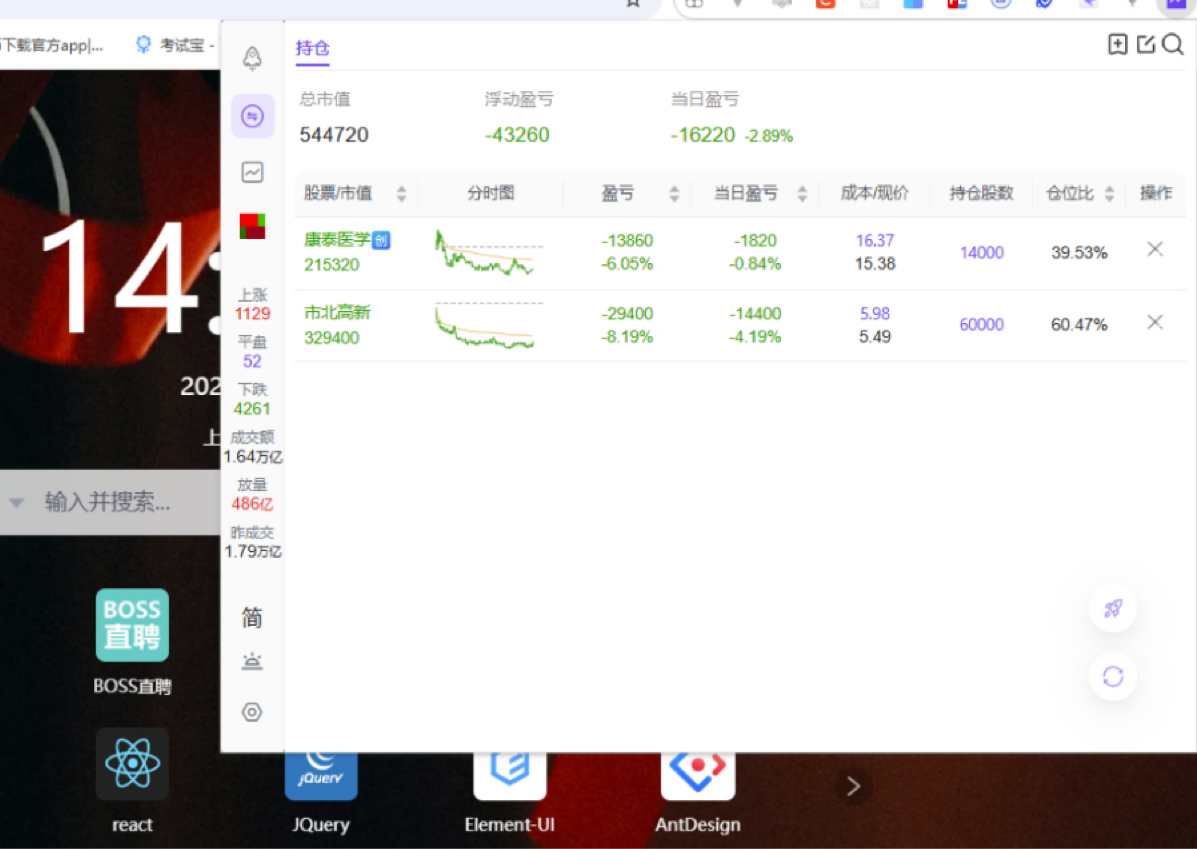
Task: Click floating loss -43260 value
Action: pos(517,135)
